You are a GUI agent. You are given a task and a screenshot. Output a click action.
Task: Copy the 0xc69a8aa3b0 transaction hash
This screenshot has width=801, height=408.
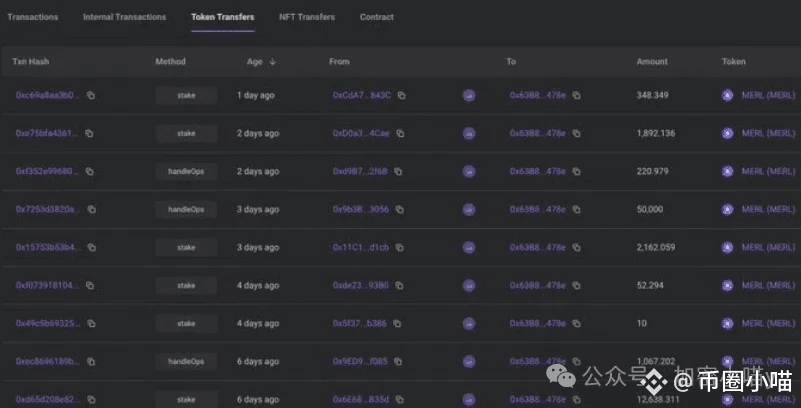pyautogui.click(x=90, y=95)
